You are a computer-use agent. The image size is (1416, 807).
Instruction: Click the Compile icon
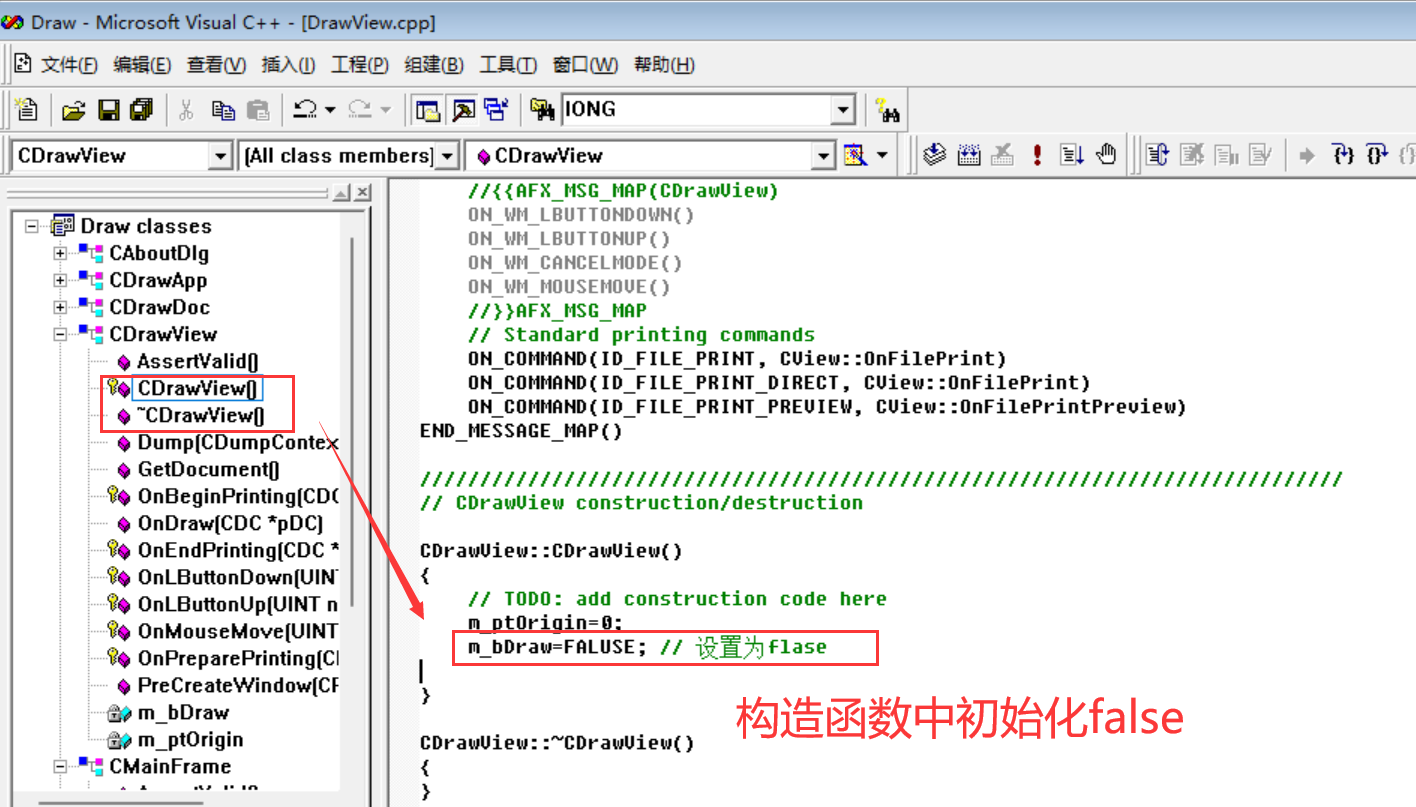tap(934, 155)
